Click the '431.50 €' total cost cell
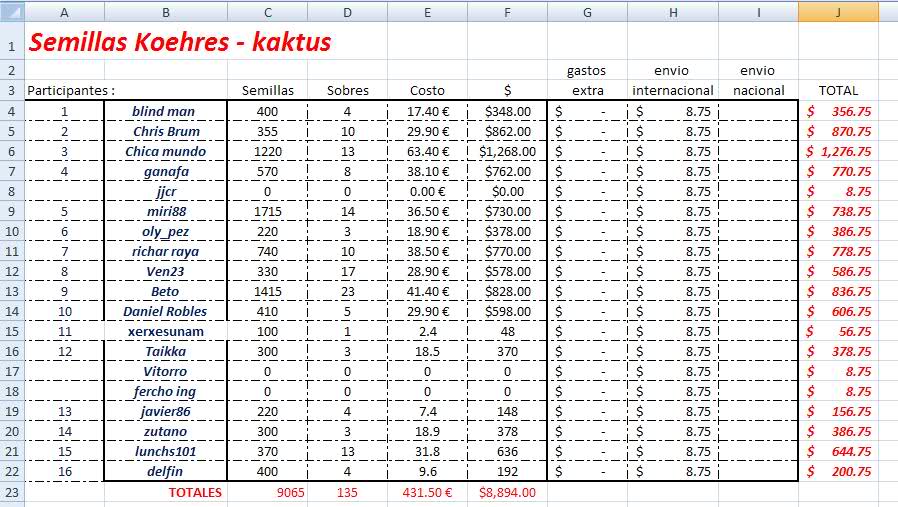 point(427,492)
